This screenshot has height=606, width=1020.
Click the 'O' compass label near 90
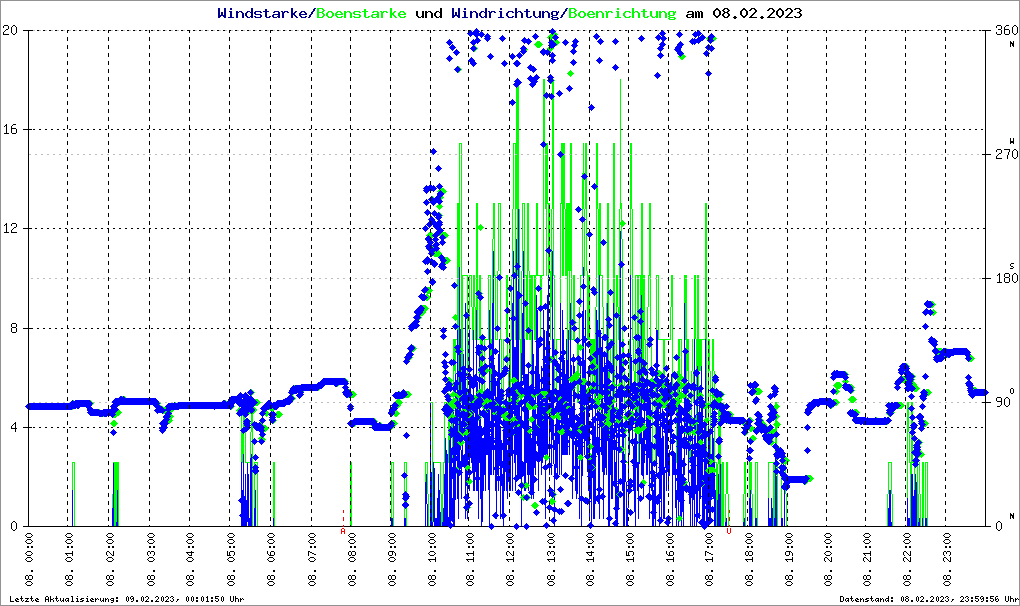coord(1012,390)
